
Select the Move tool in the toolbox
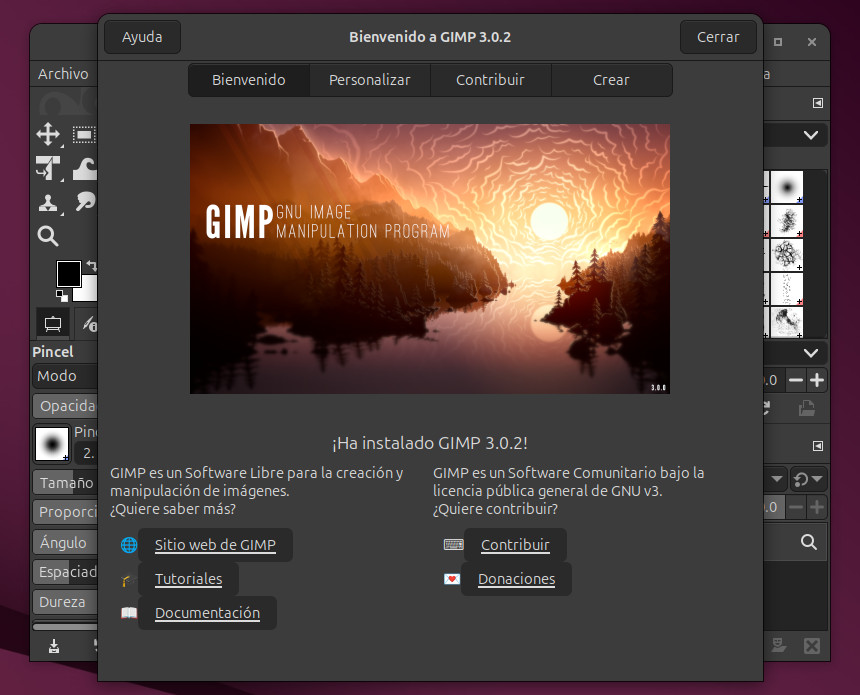pos(48,134)
